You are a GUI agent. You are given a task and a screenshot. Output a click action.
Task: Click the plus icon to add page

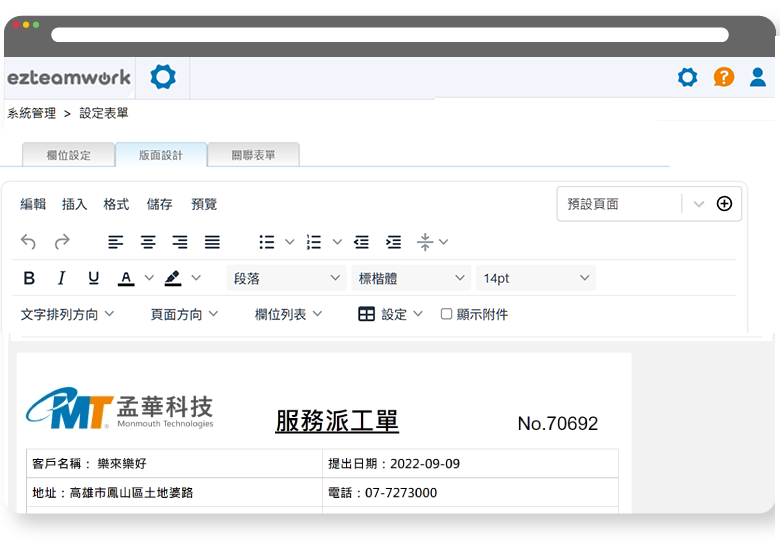coord(724,204)
